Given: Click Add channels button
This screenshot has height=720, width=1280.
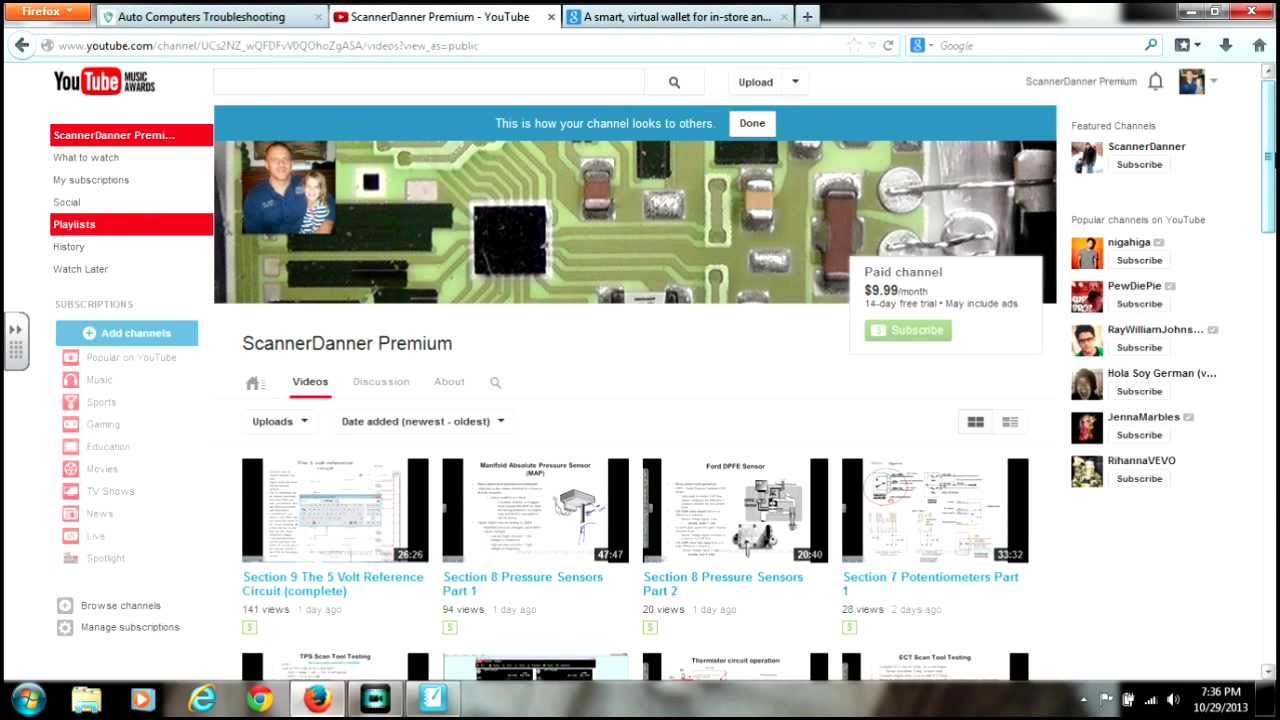Looking at the screenshot, I should pyautogui.click(x=127, y=333).
